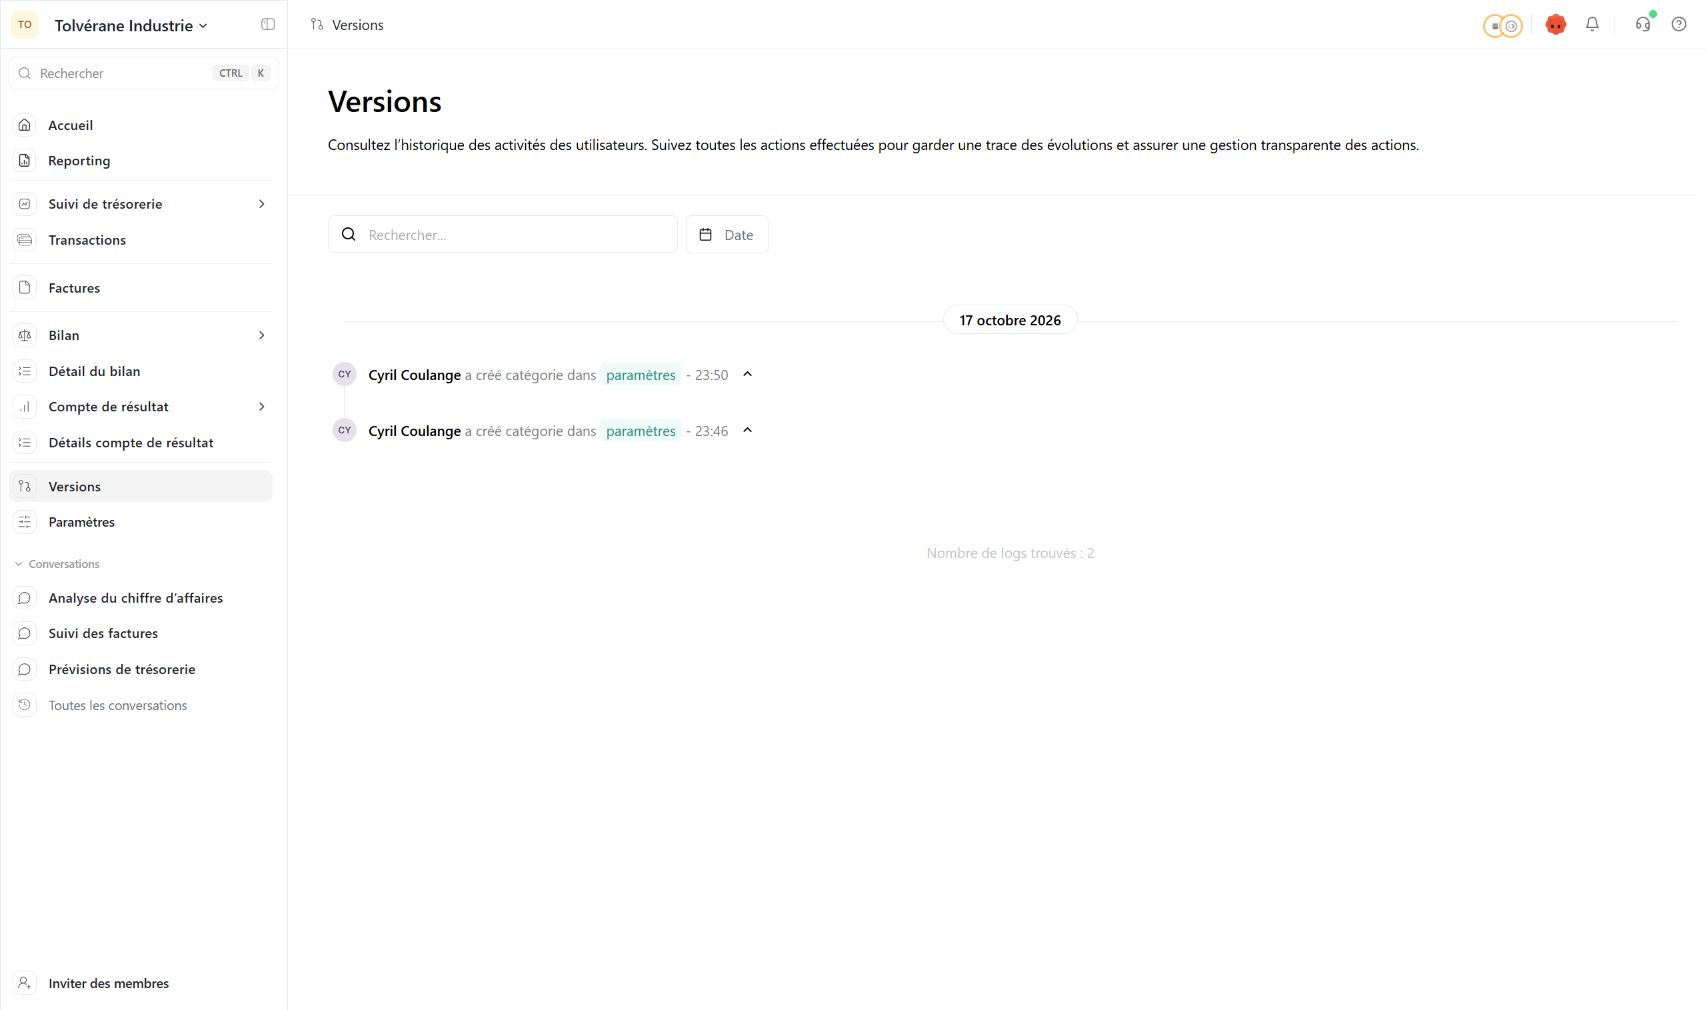
Task: Focus the versions Rechercher... search box
Action: click(503, 234)
